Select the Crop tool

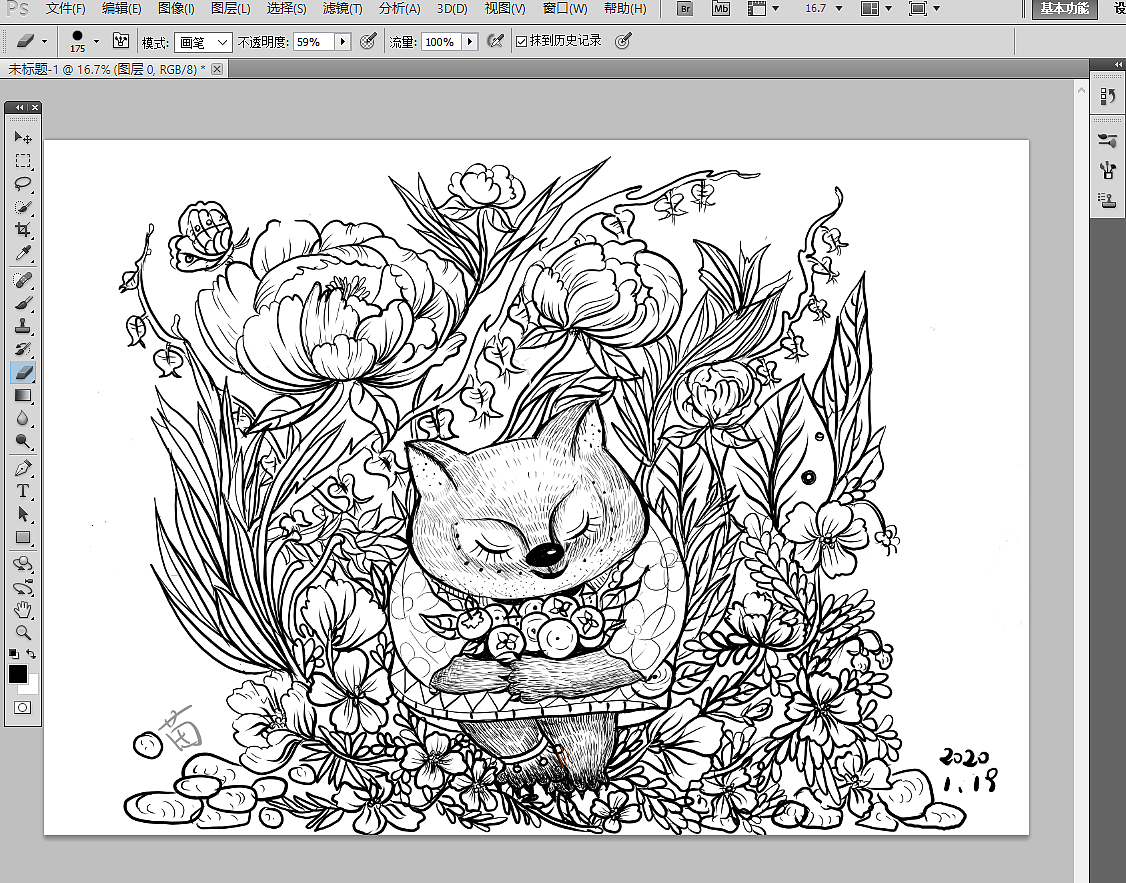[23, 230]
